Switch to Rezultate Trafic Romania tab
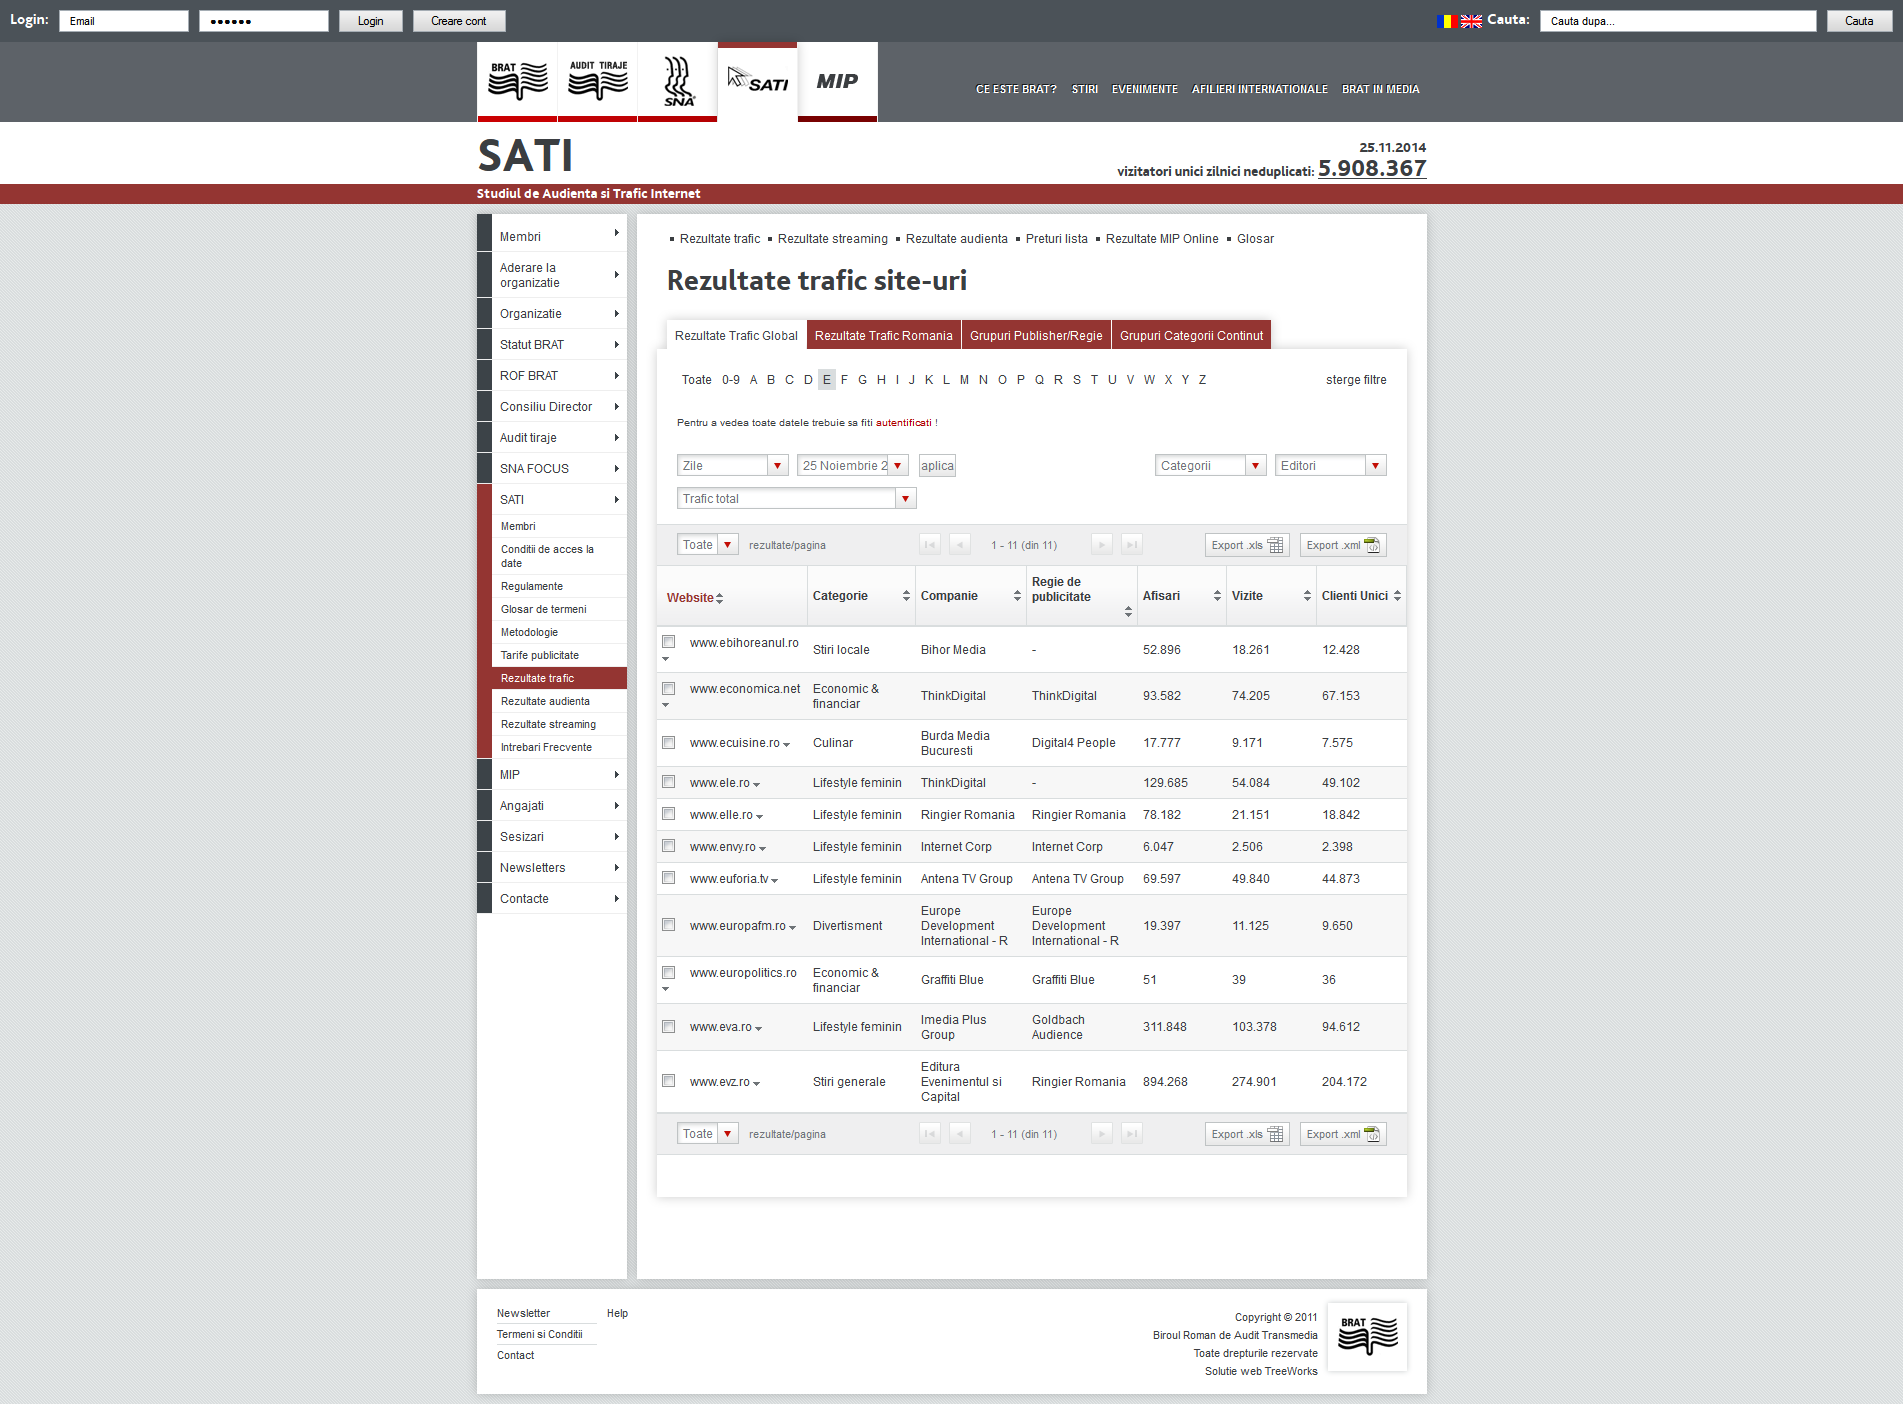The height and width of the screenshot is (1404, 1903). click(883, 336)
